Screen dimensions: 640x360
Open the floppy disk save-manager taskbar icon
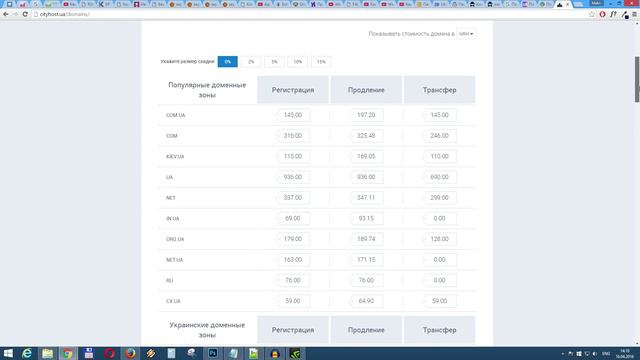pos(89,353)
